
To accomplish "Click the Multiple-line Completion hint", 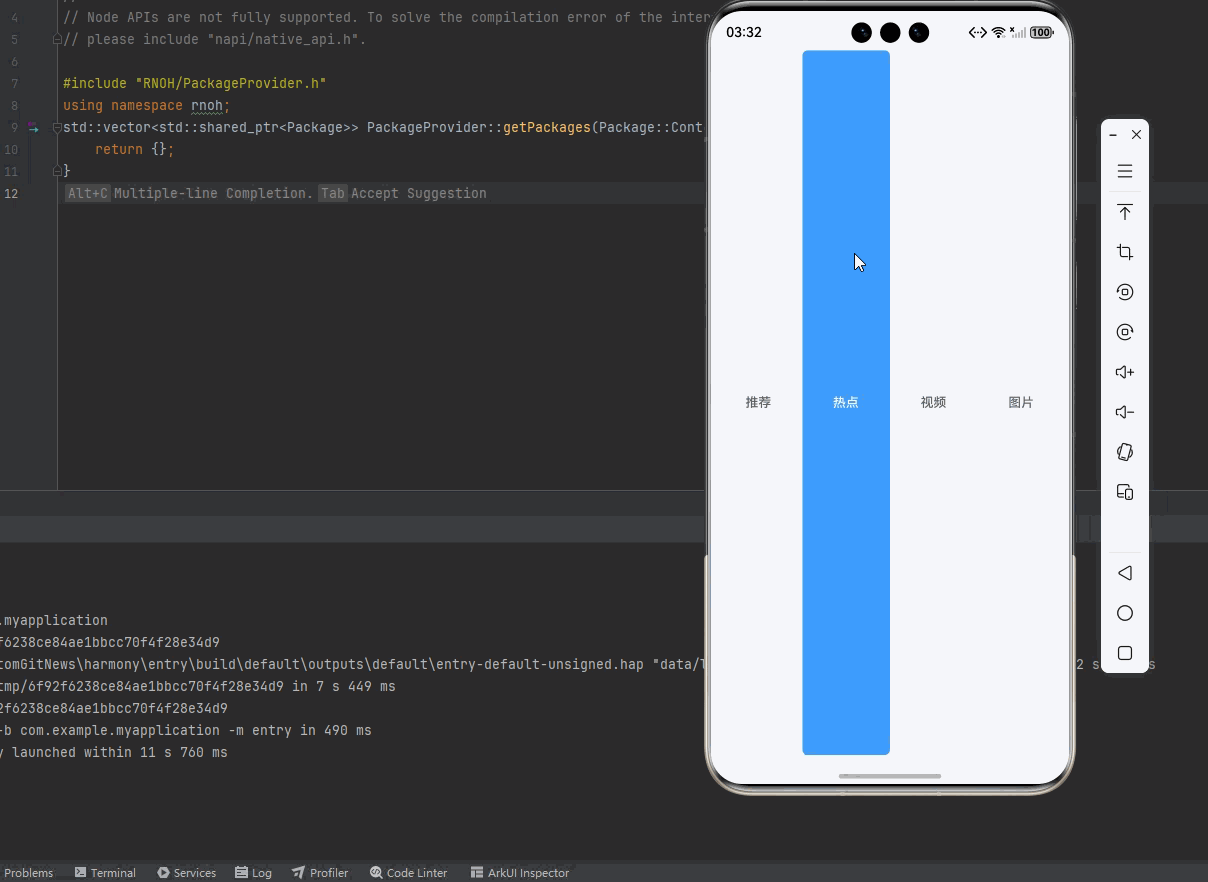I will coord(213,193).
